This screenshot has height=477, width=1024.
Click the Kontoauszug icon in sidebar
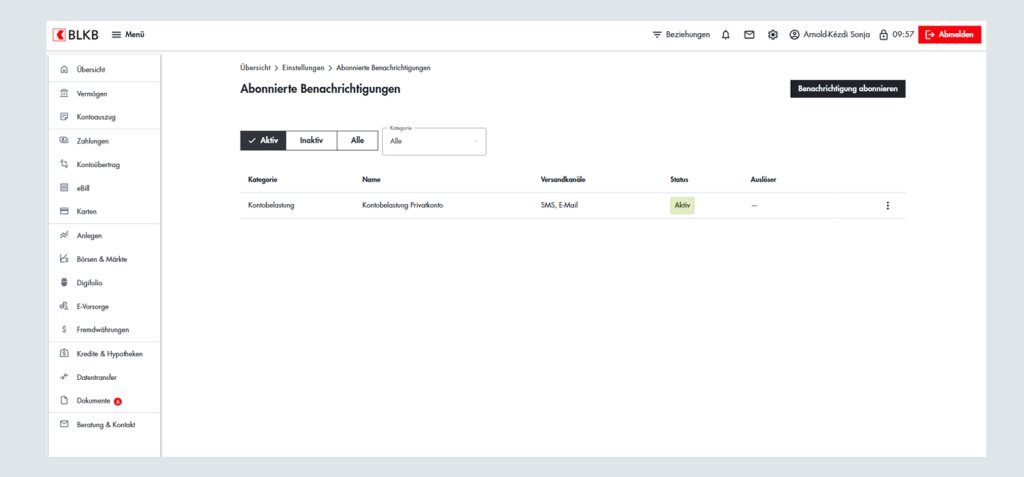pos(64,117)
